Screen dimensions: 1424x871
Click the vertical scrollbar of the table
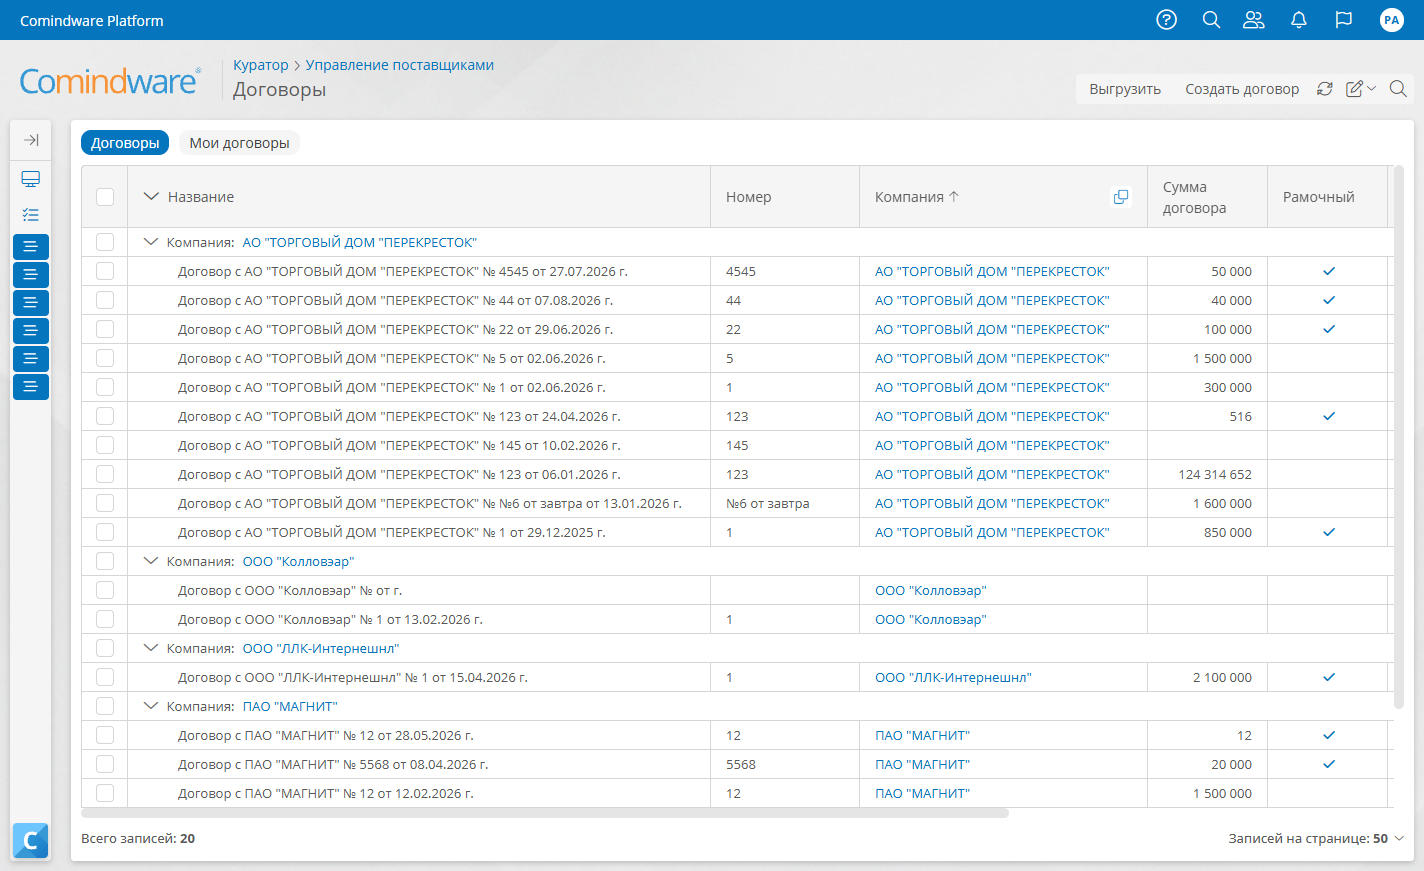pos(1399,437)
